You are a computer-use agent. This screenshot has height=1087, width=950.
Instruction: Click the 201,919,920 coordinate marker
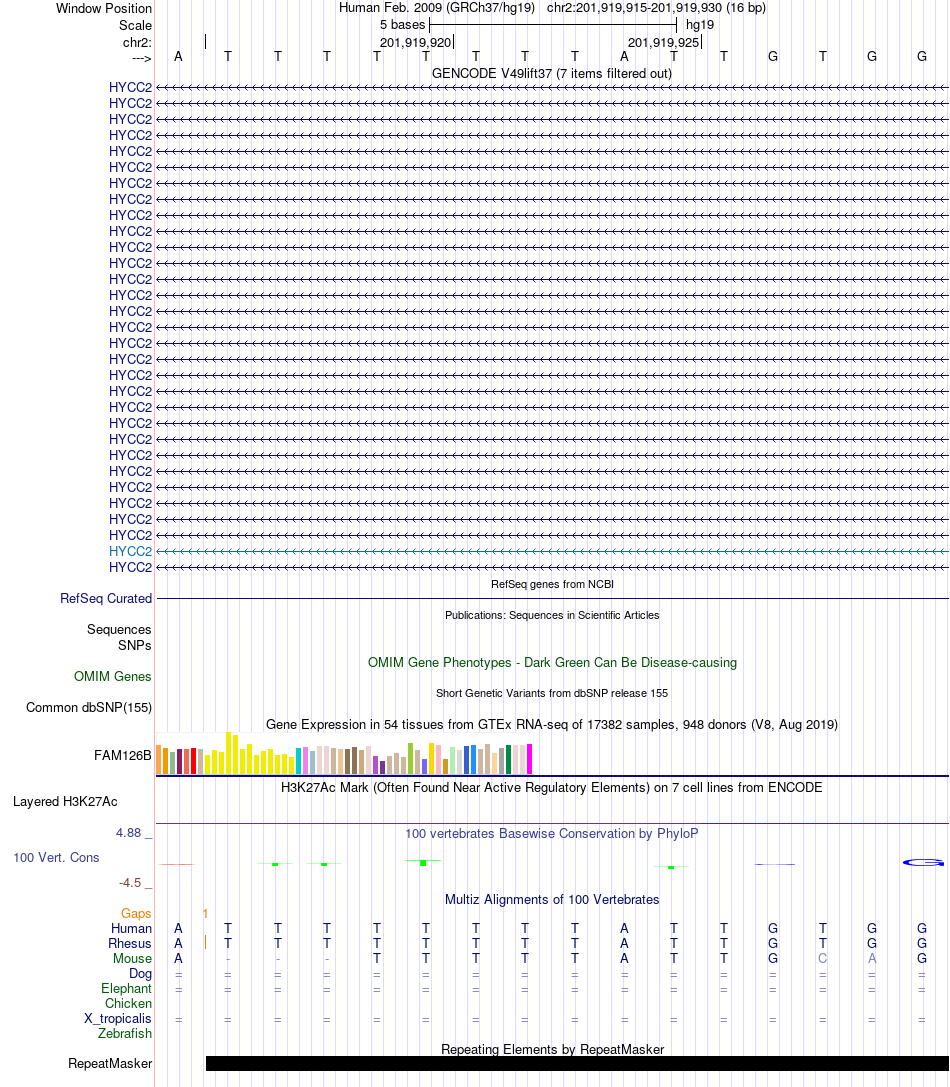pyautogui.click(x=415, y=42)
